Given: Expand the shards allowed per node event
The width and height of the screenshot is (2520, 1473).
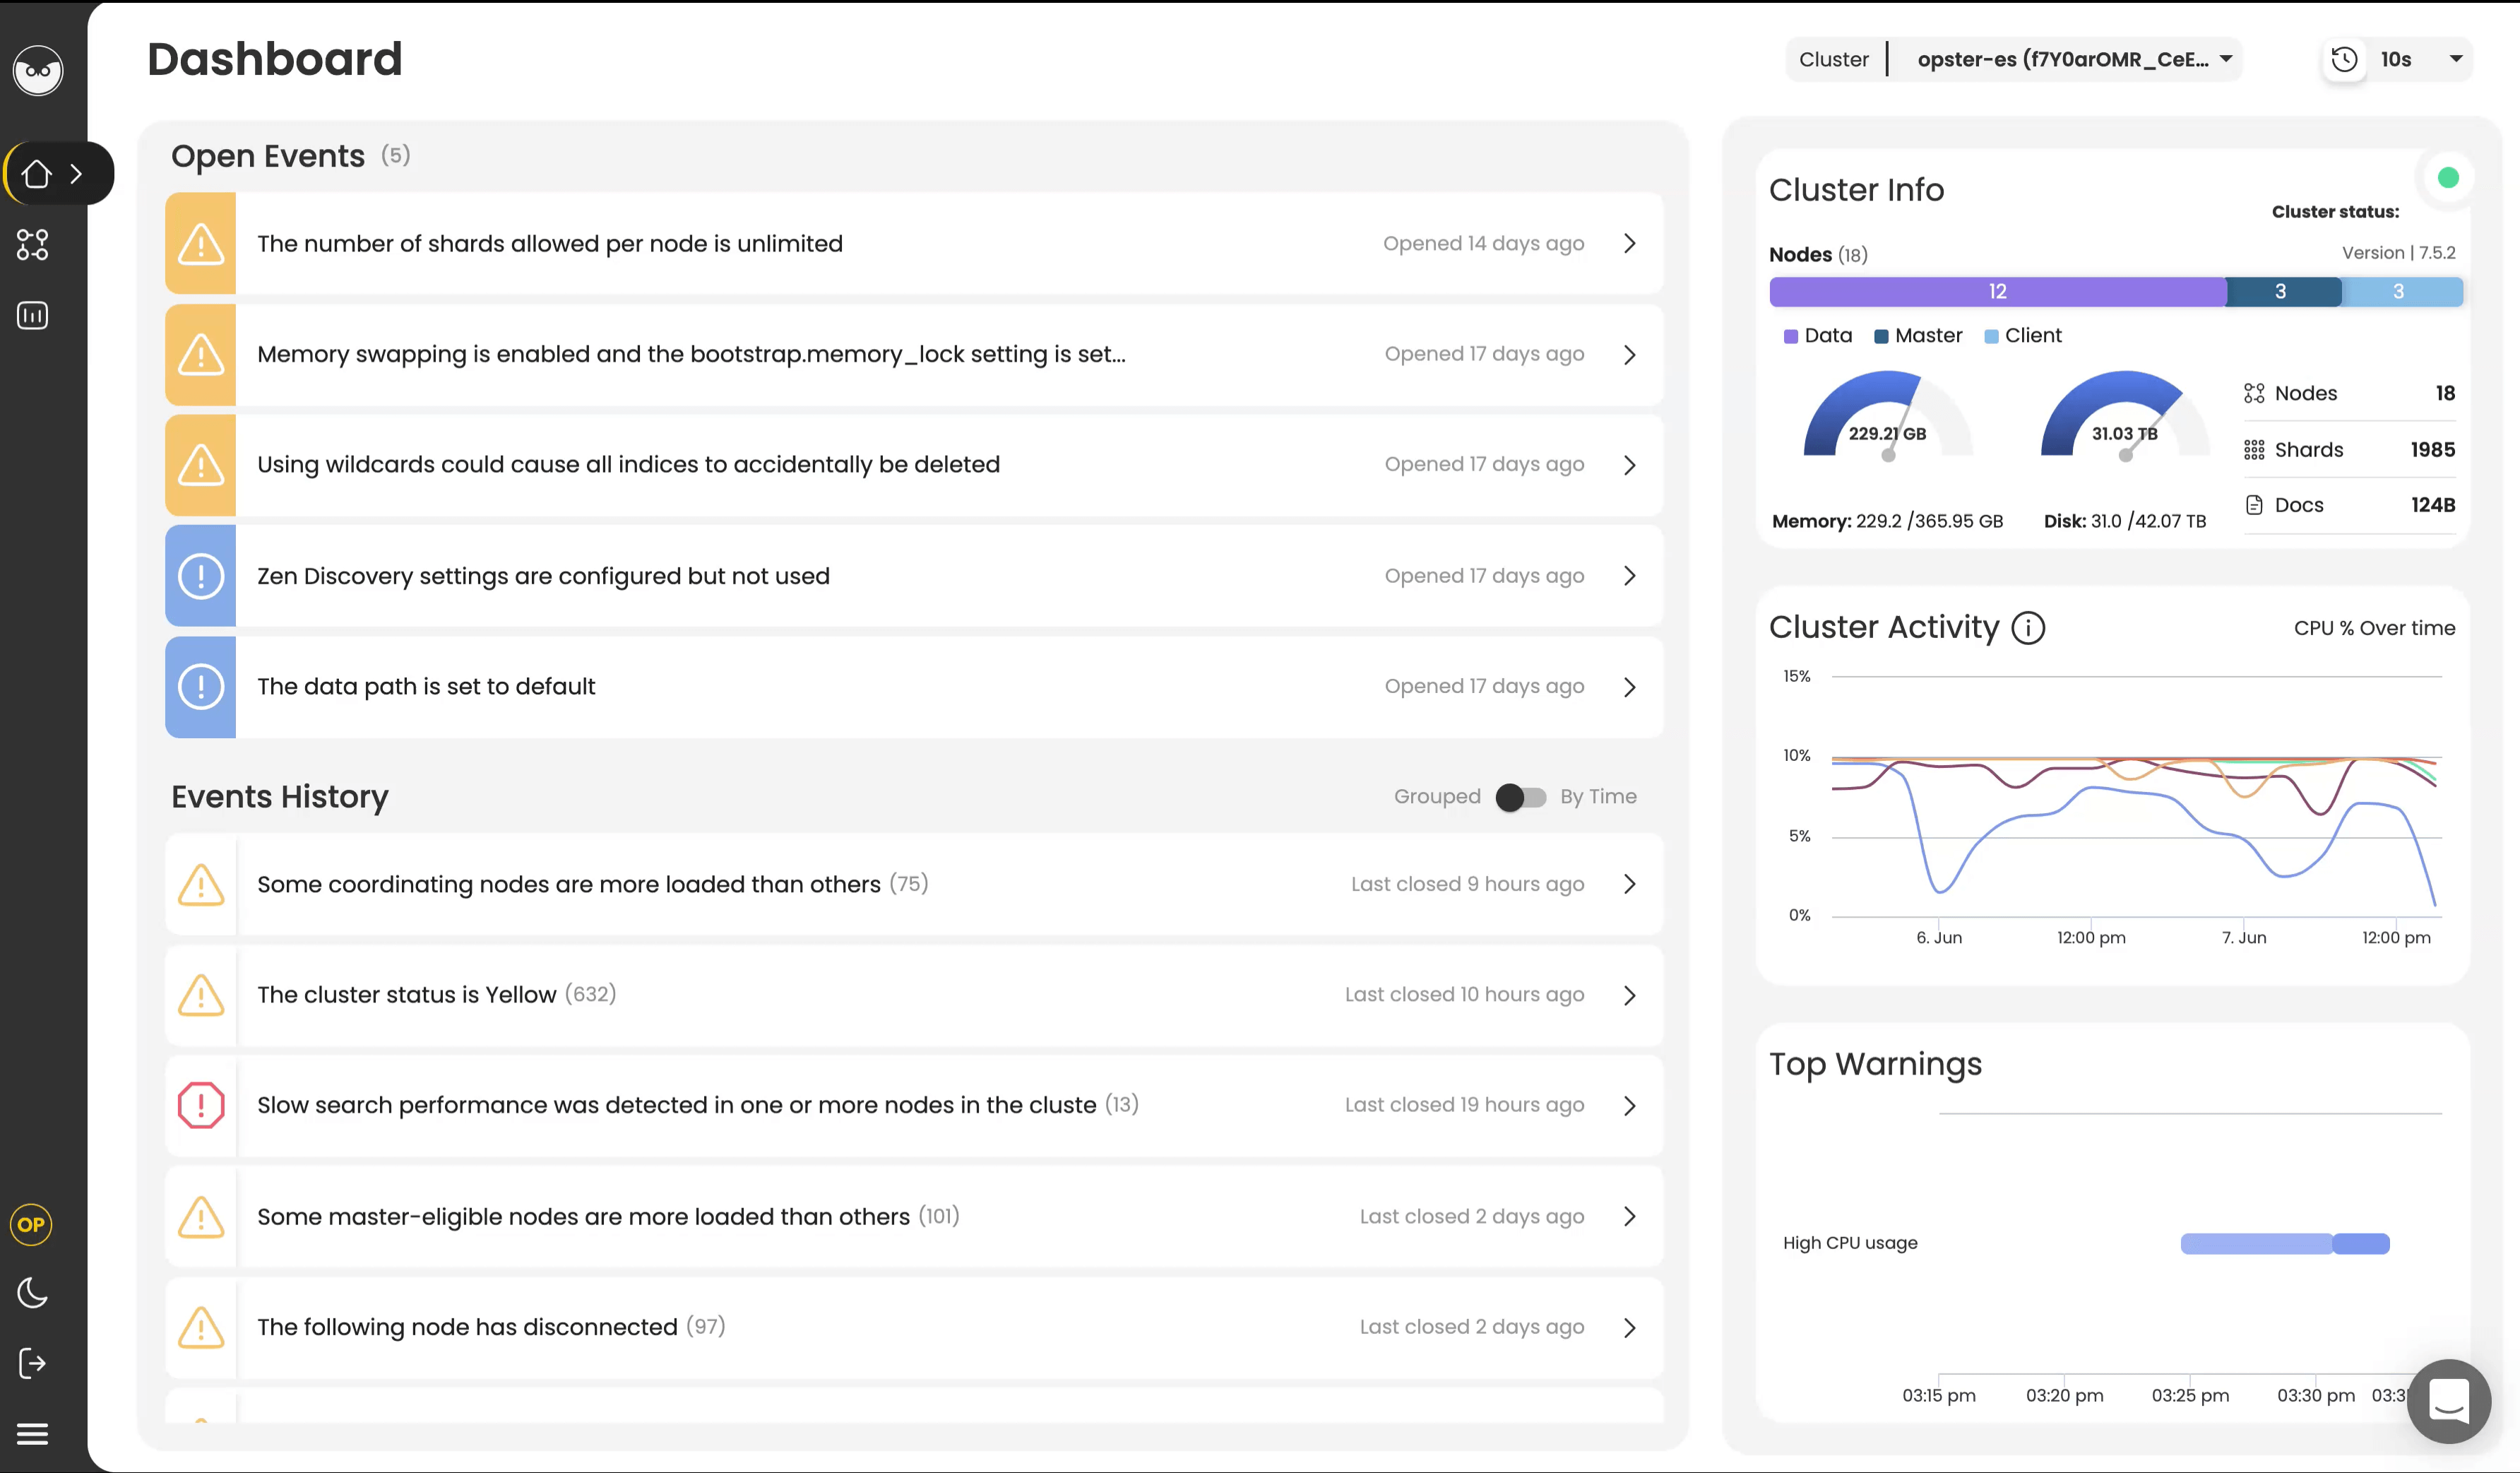Looking at the screenshot, I should tap(1629, 243).
